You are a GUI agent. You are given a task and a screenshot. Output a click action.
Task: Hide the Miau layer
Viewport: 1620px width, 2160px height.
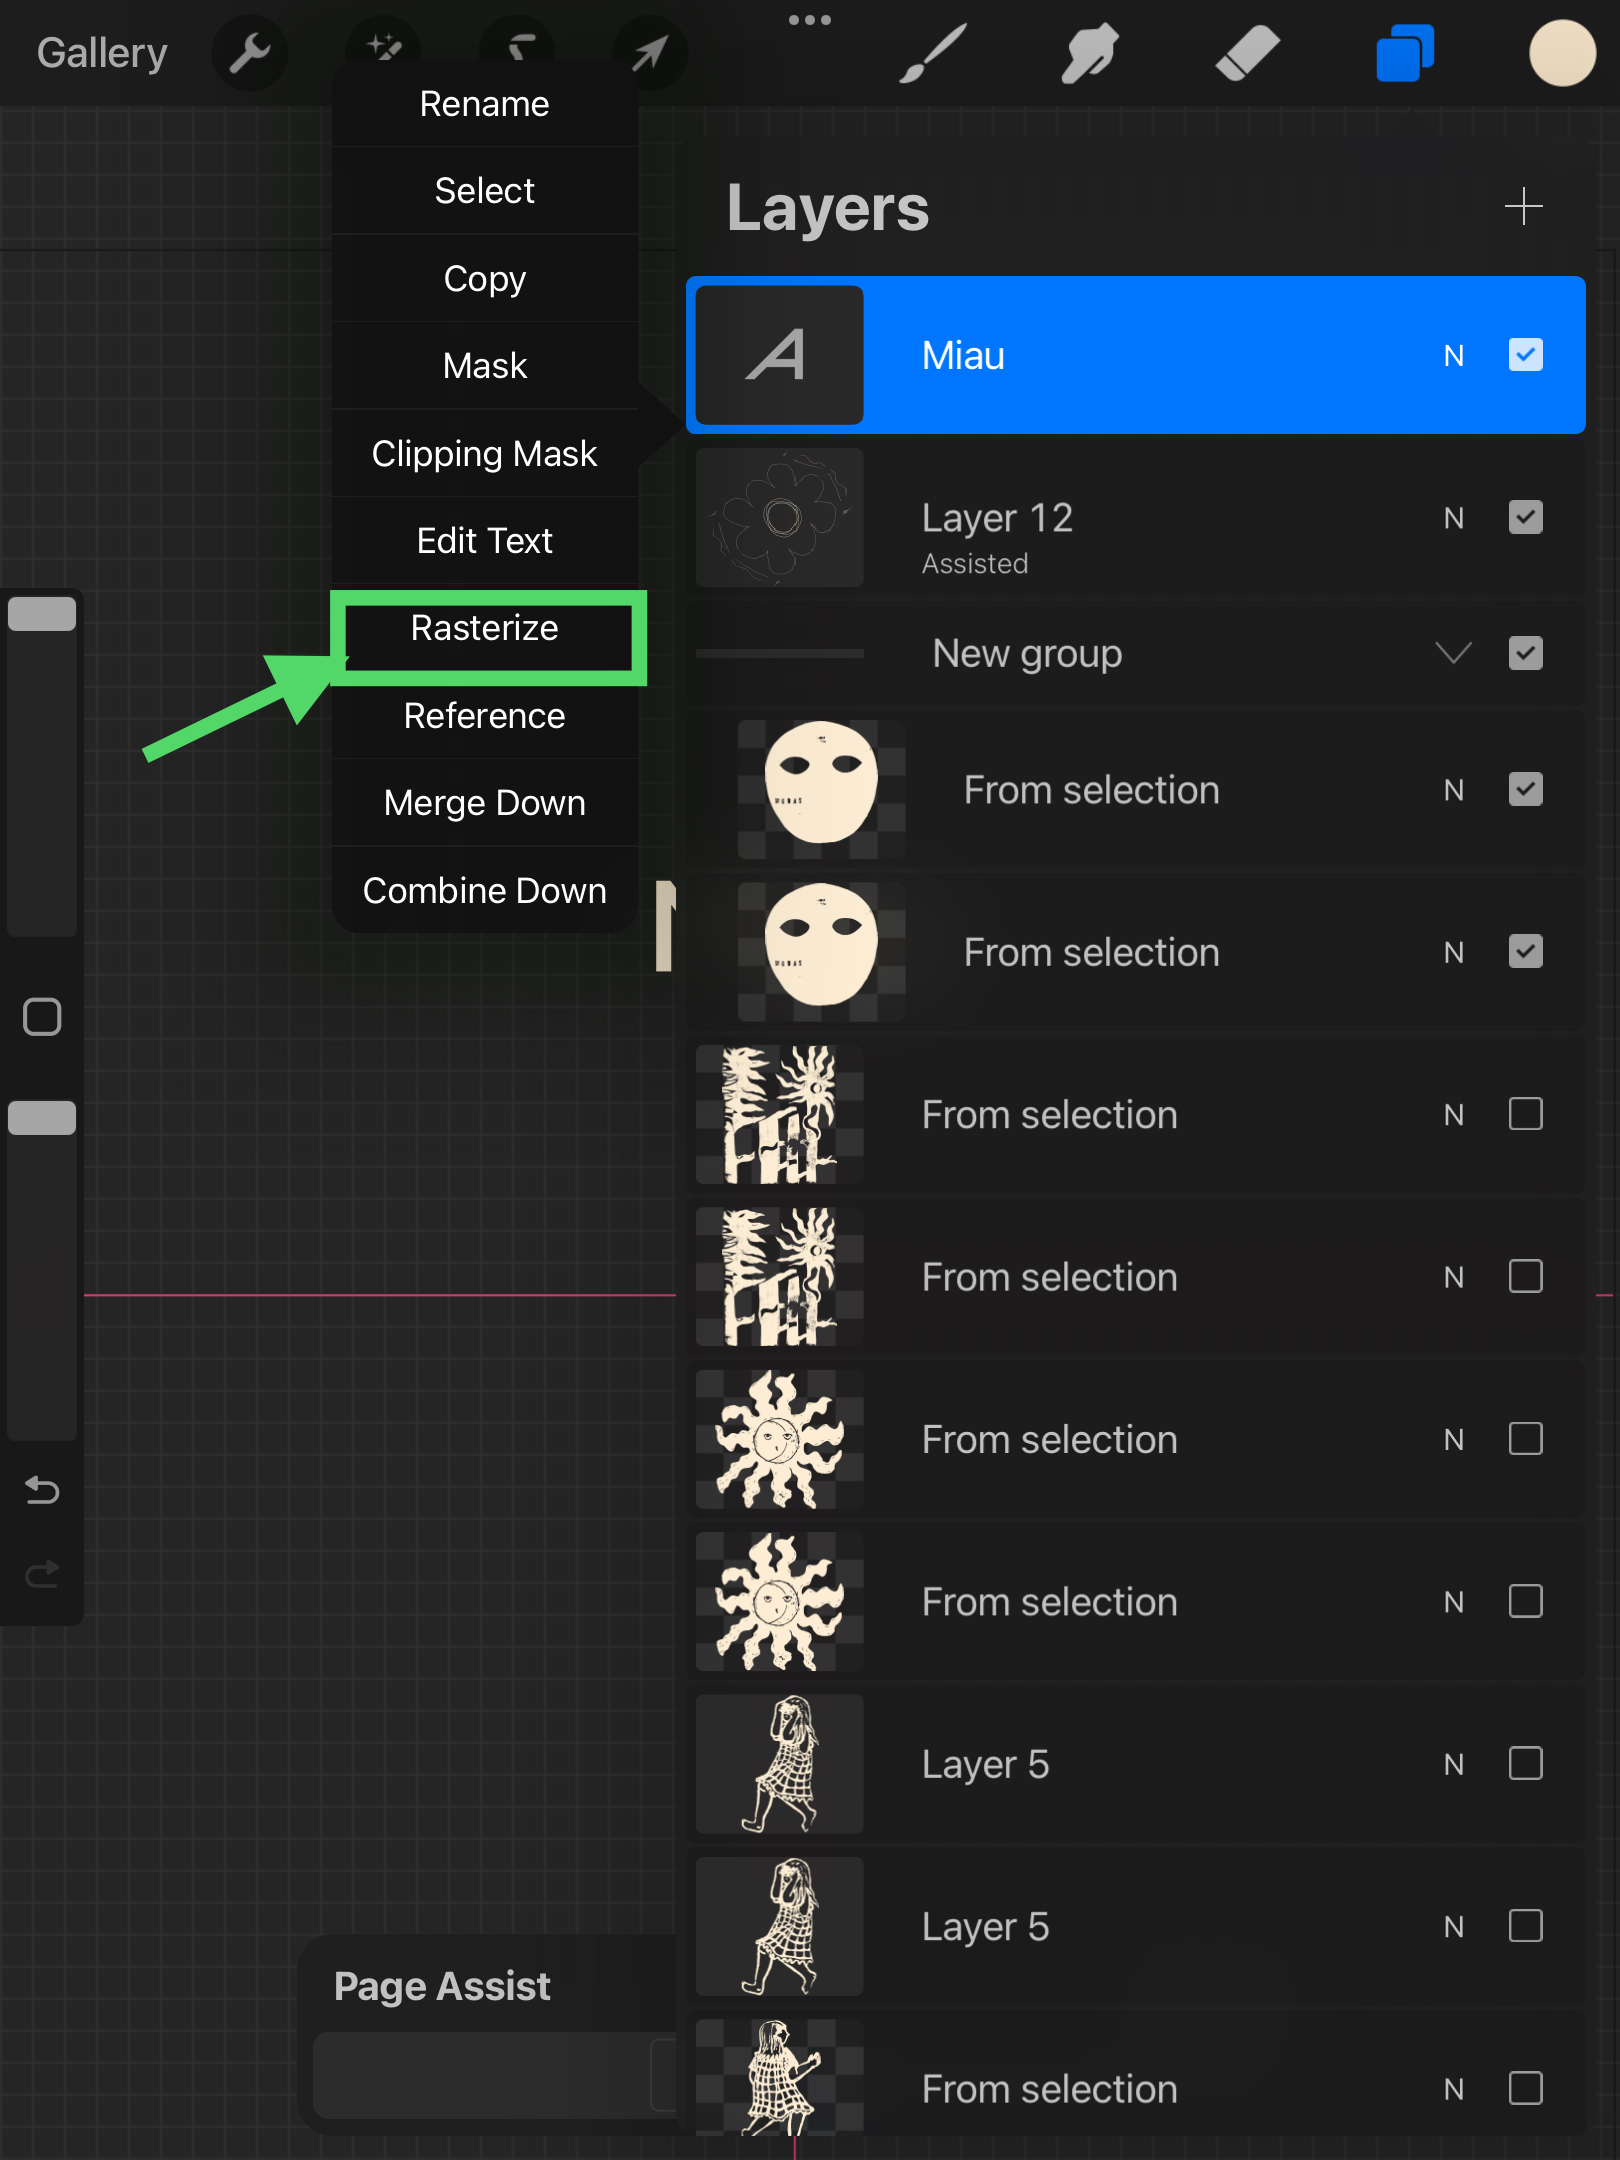1525,355
